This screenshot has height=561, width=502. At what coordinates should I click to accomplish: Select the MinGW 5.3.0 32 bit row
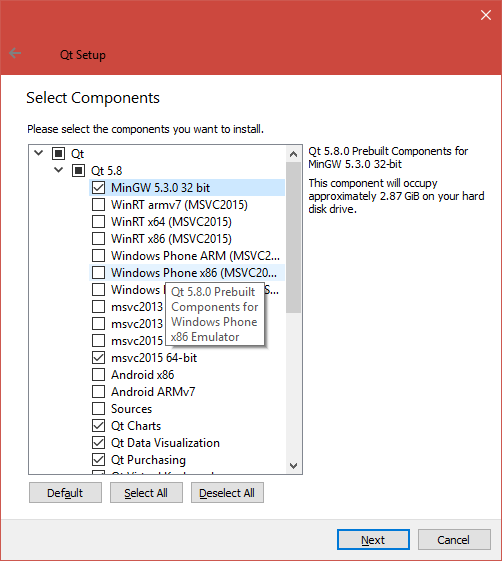187,187
